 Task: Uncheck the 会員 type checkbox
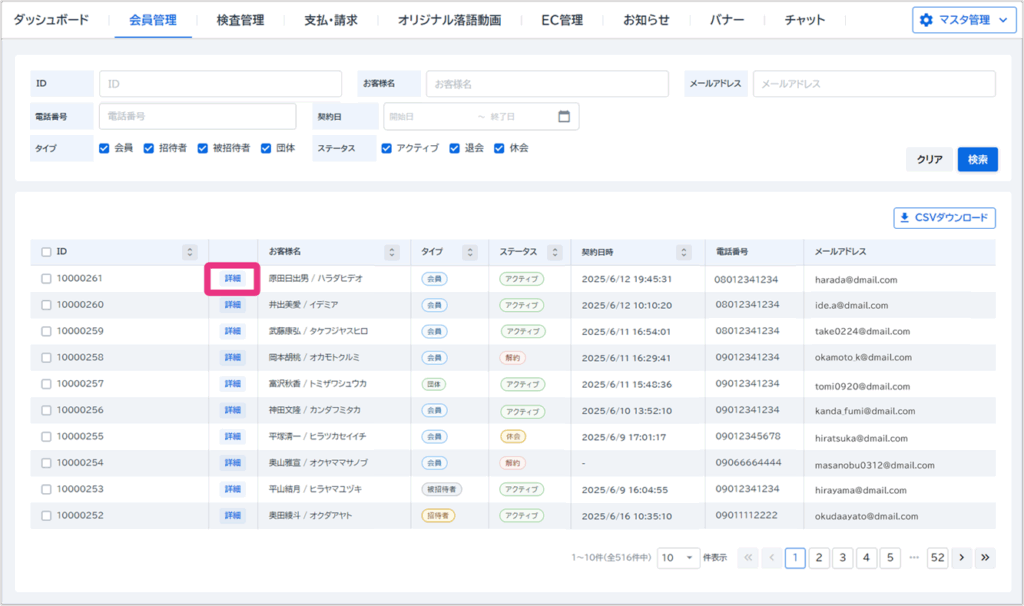coord(104,148)
